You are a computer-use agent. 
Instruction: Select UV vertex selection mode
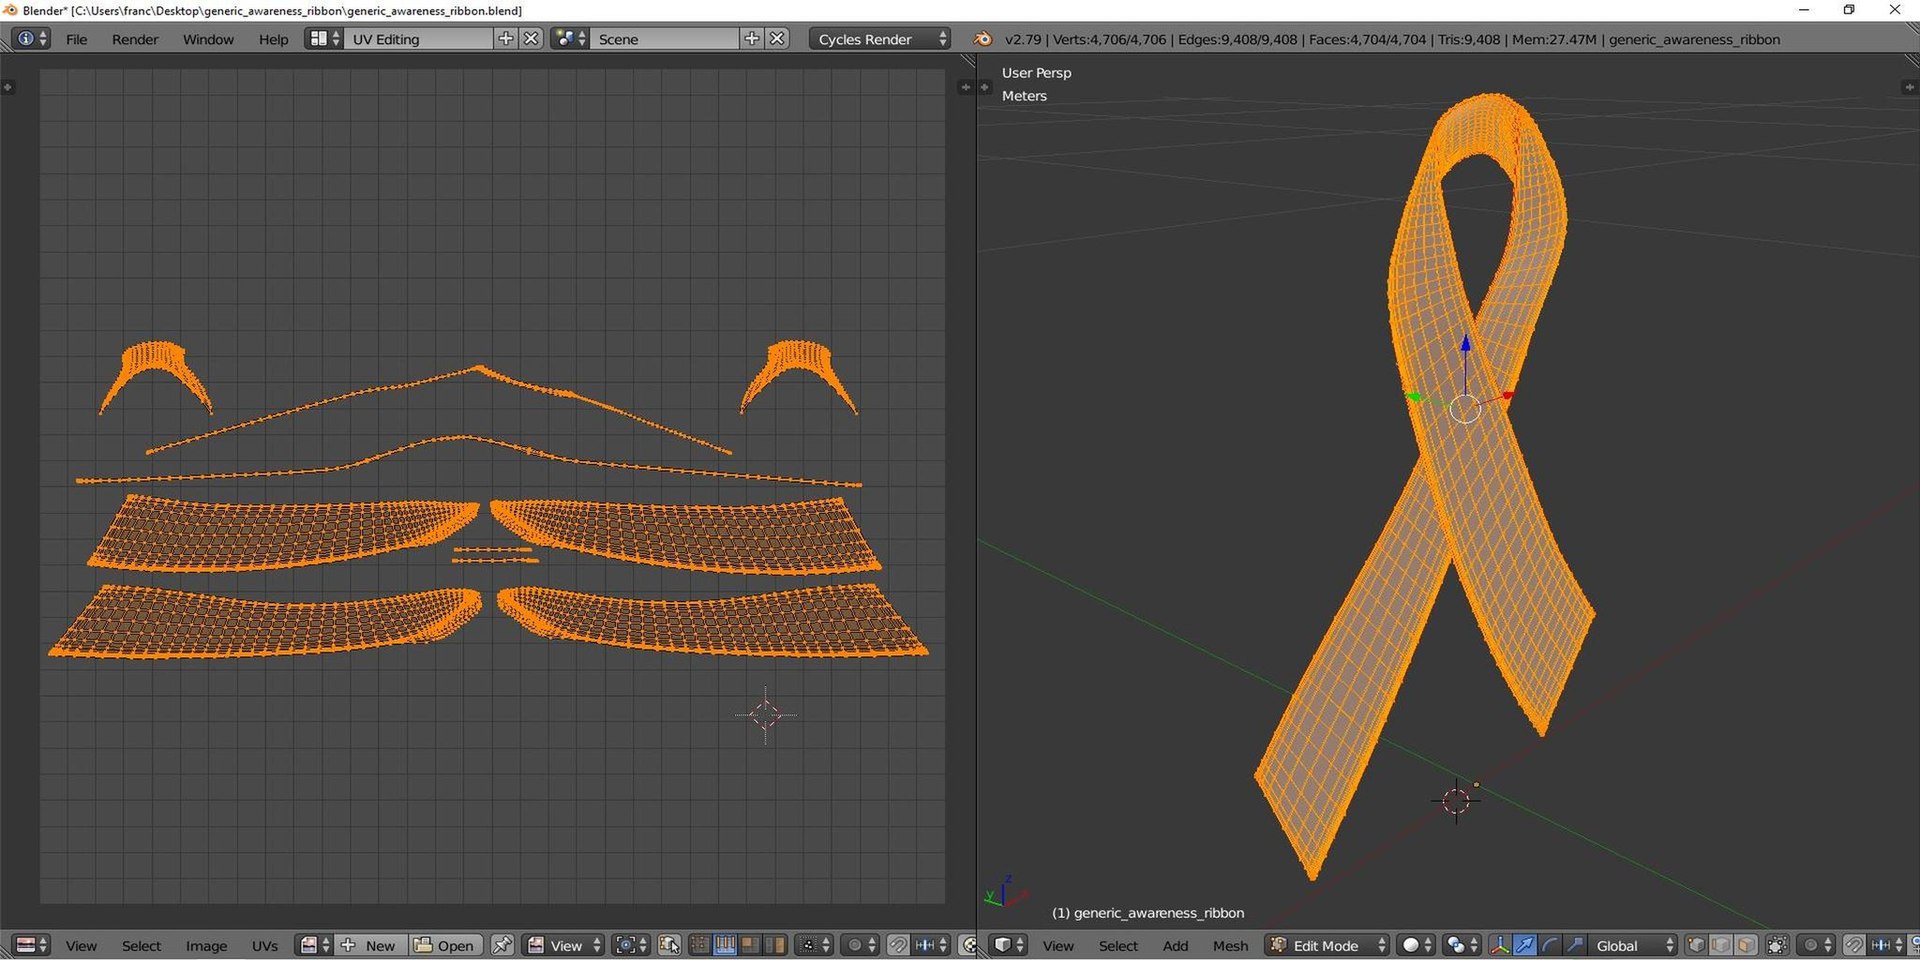(700, 945)
